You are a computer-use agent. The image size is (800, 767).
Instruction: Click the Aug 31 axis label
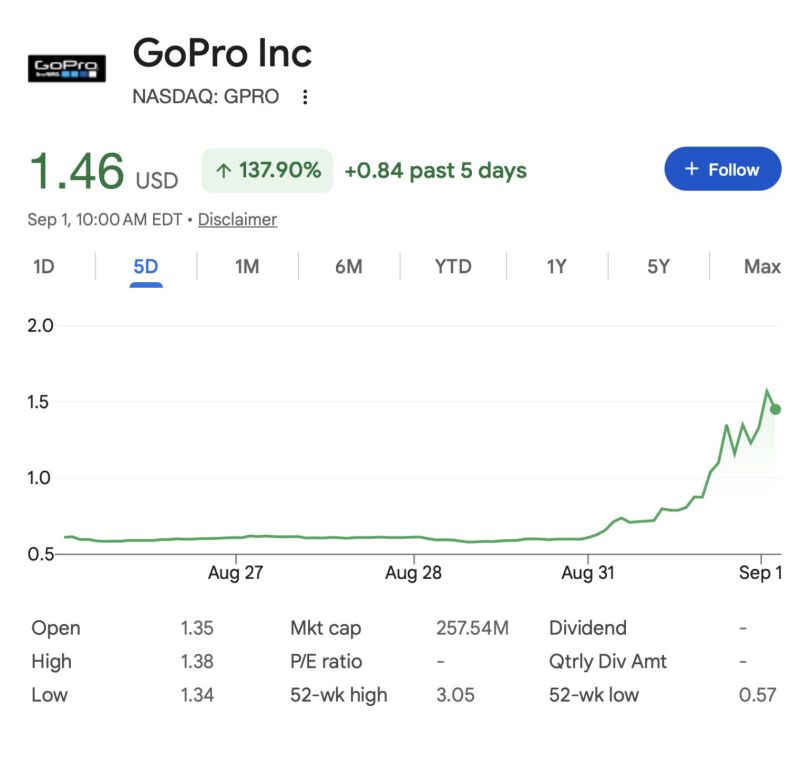pyautogui.click(x=588, y=573)
